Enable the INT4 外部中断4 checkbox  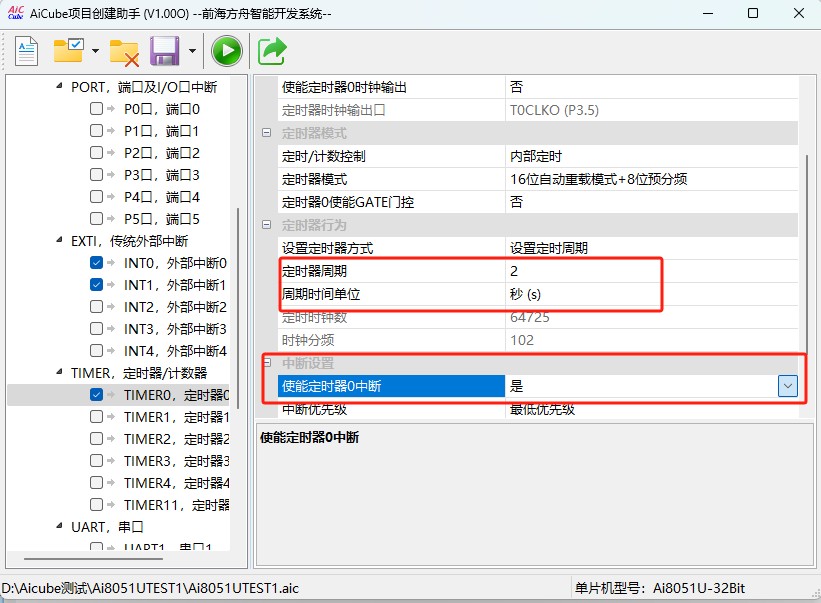pyautogui.click(x=96, y=350)
